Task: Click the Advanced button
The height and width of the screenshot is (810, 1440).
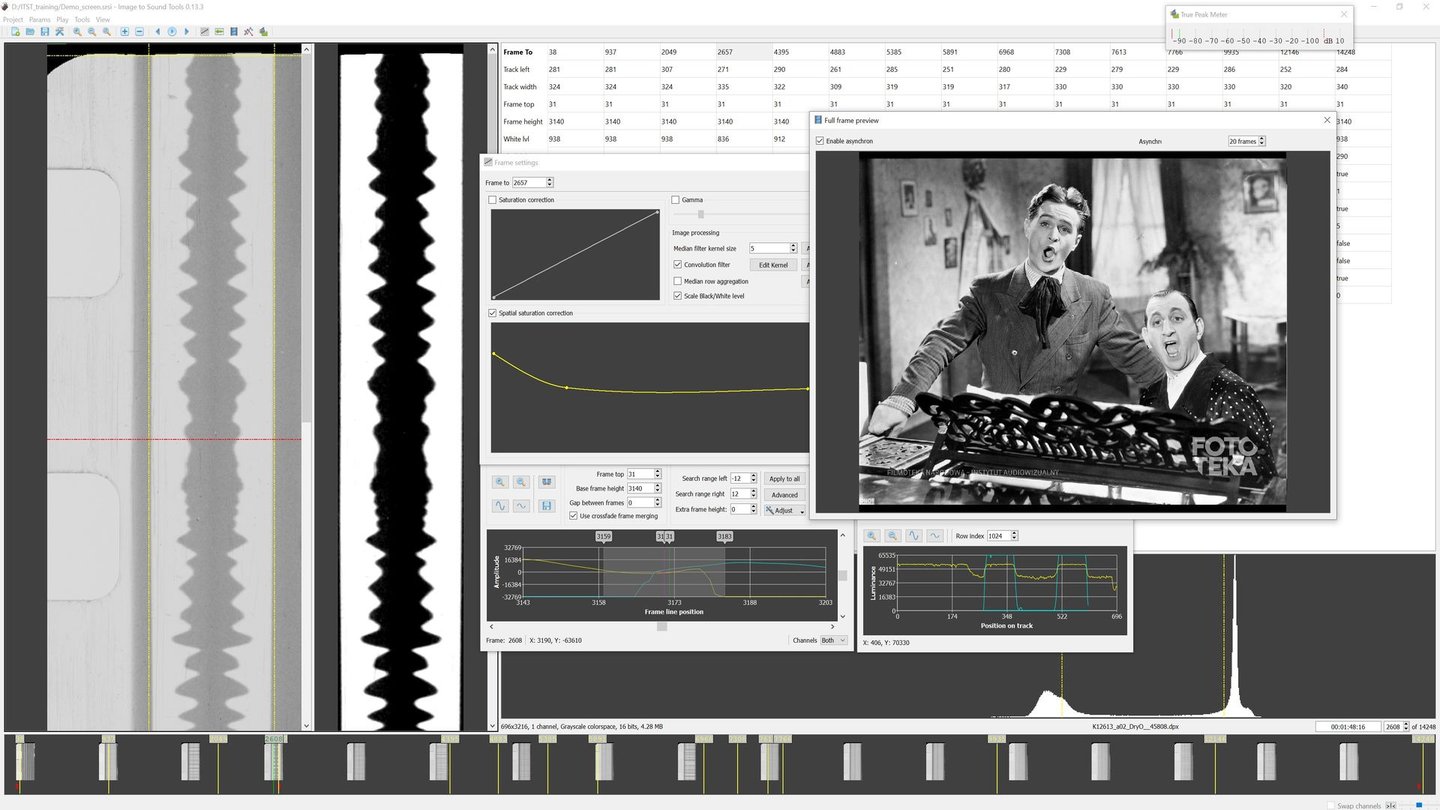Action: click(x=784, y=495)
